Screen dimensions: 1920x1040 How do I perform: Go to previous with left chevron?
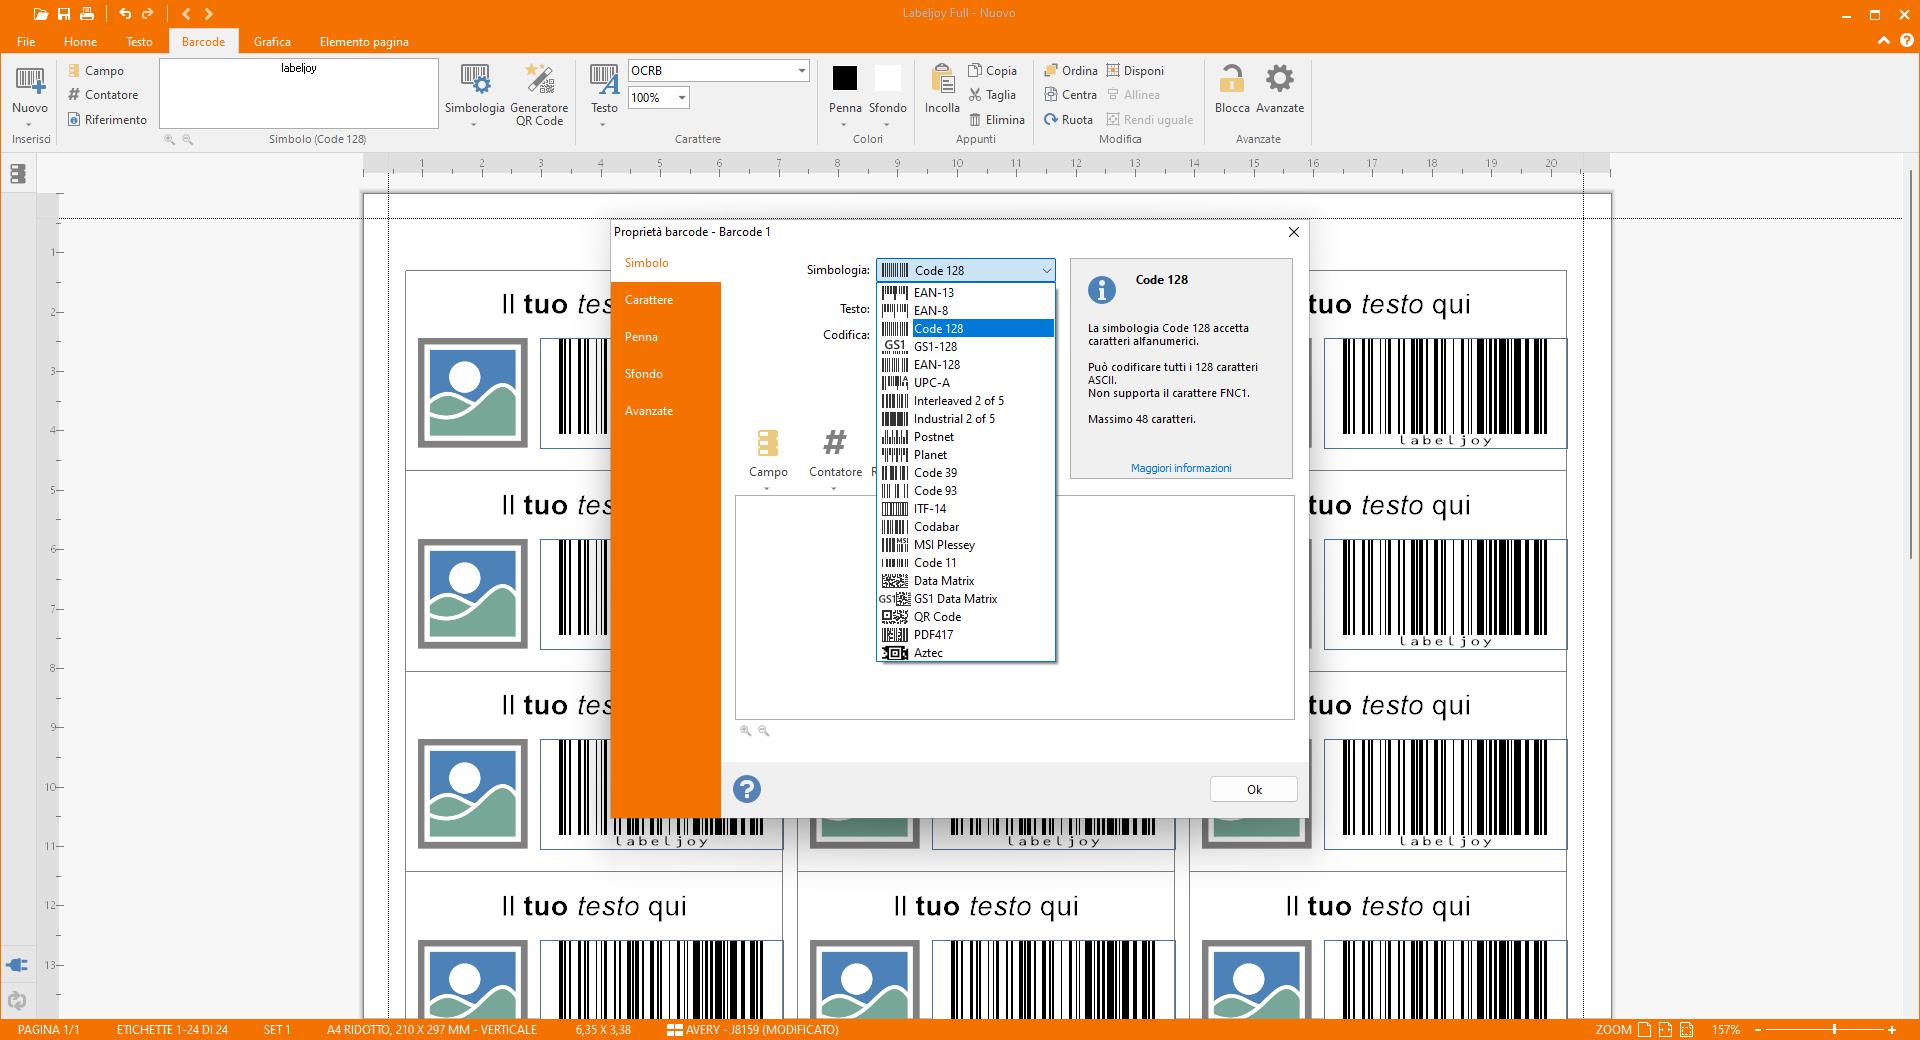click(187, 14)
